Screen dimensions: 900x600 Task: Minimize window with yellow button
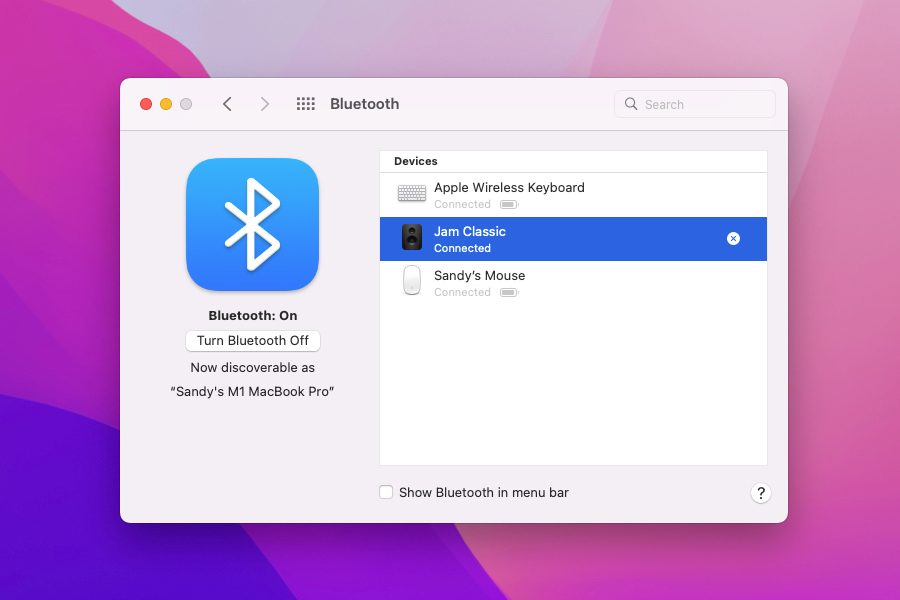tap(166, 104)
